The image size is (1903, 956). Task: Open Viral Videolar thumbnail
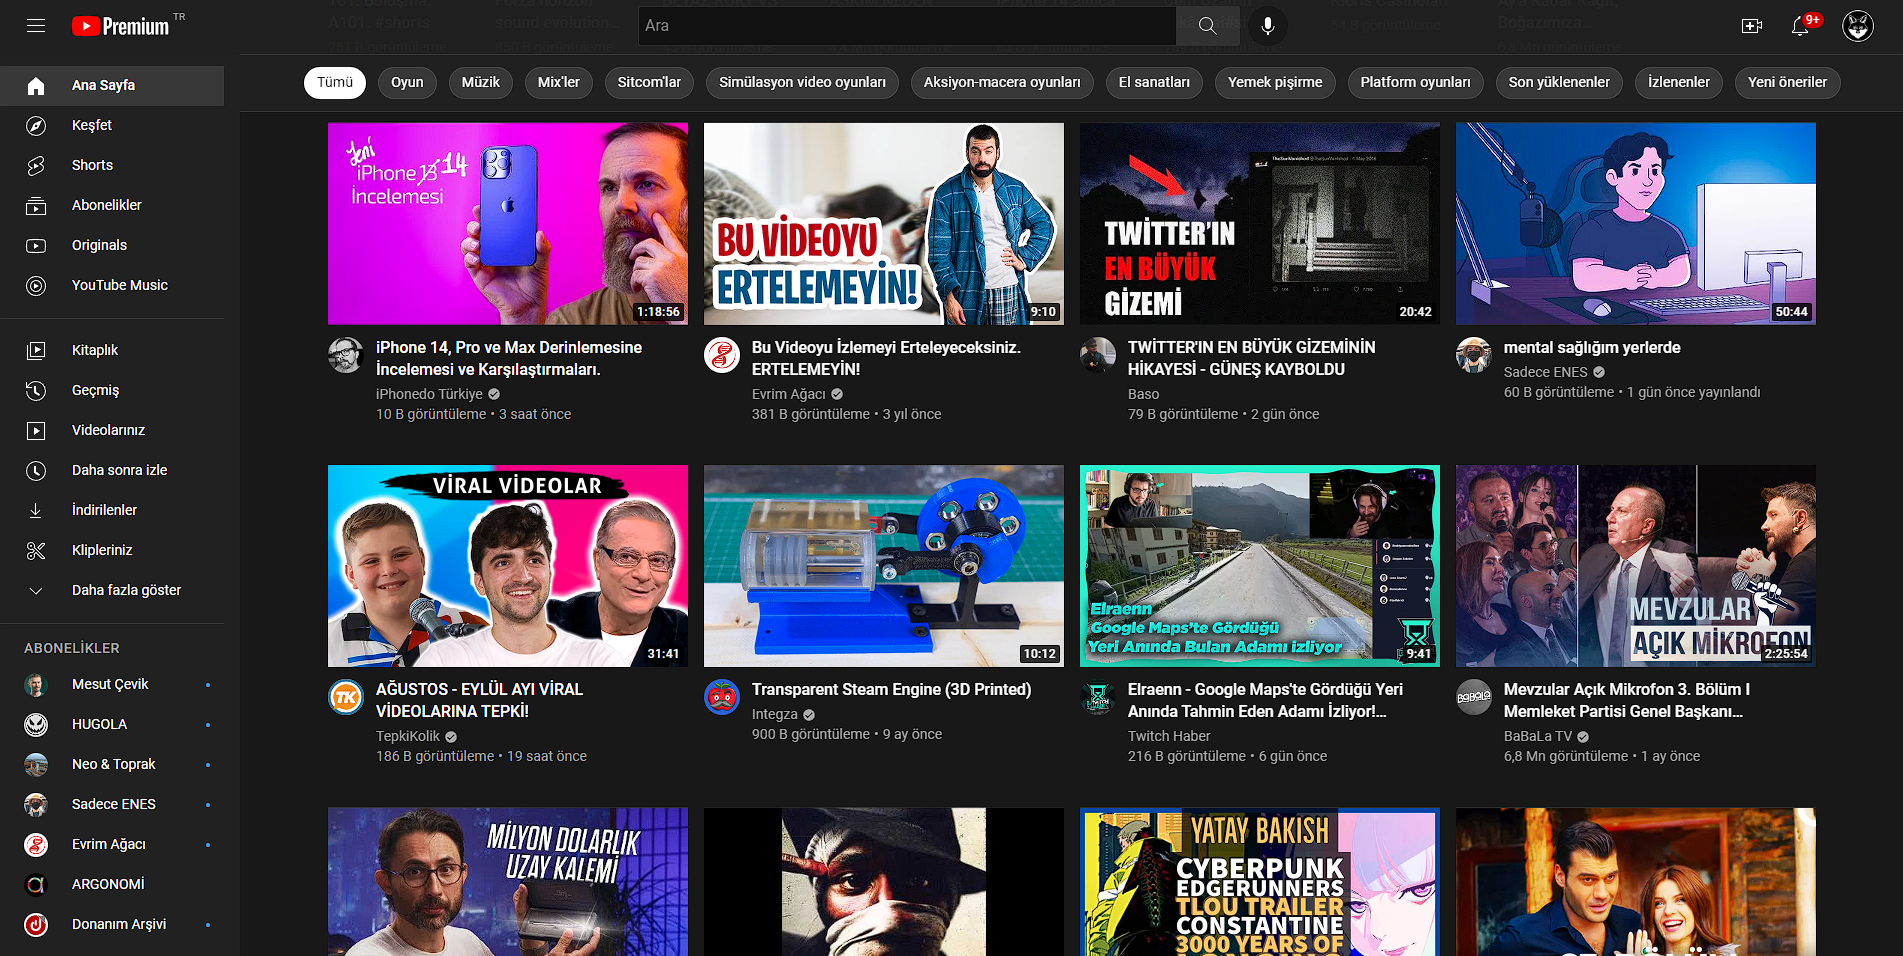pyautogui.click(x=508, y=566)
